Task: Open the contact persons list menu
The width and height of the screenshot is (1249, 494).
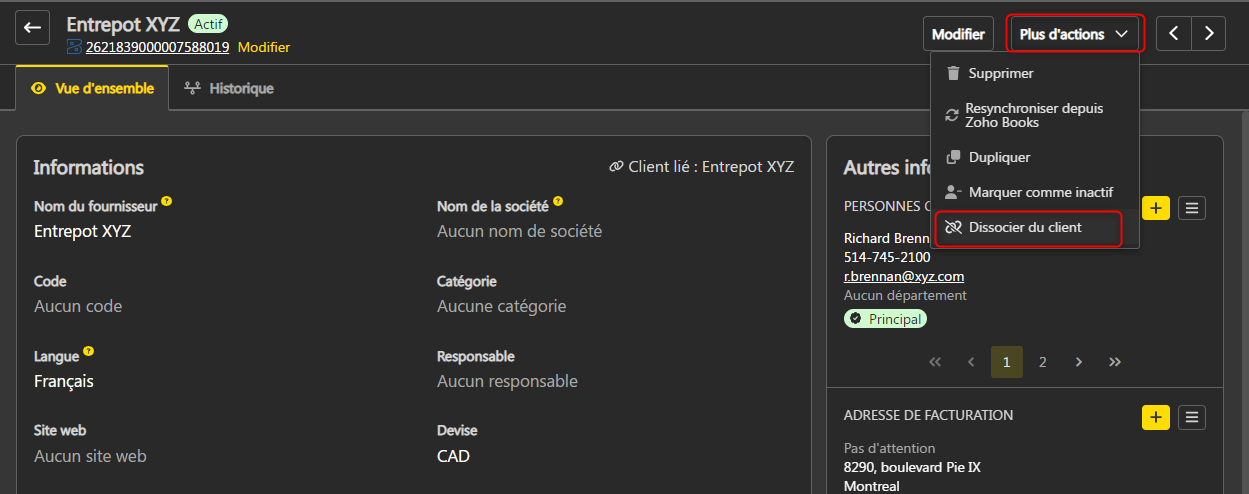Action: 1191,208
